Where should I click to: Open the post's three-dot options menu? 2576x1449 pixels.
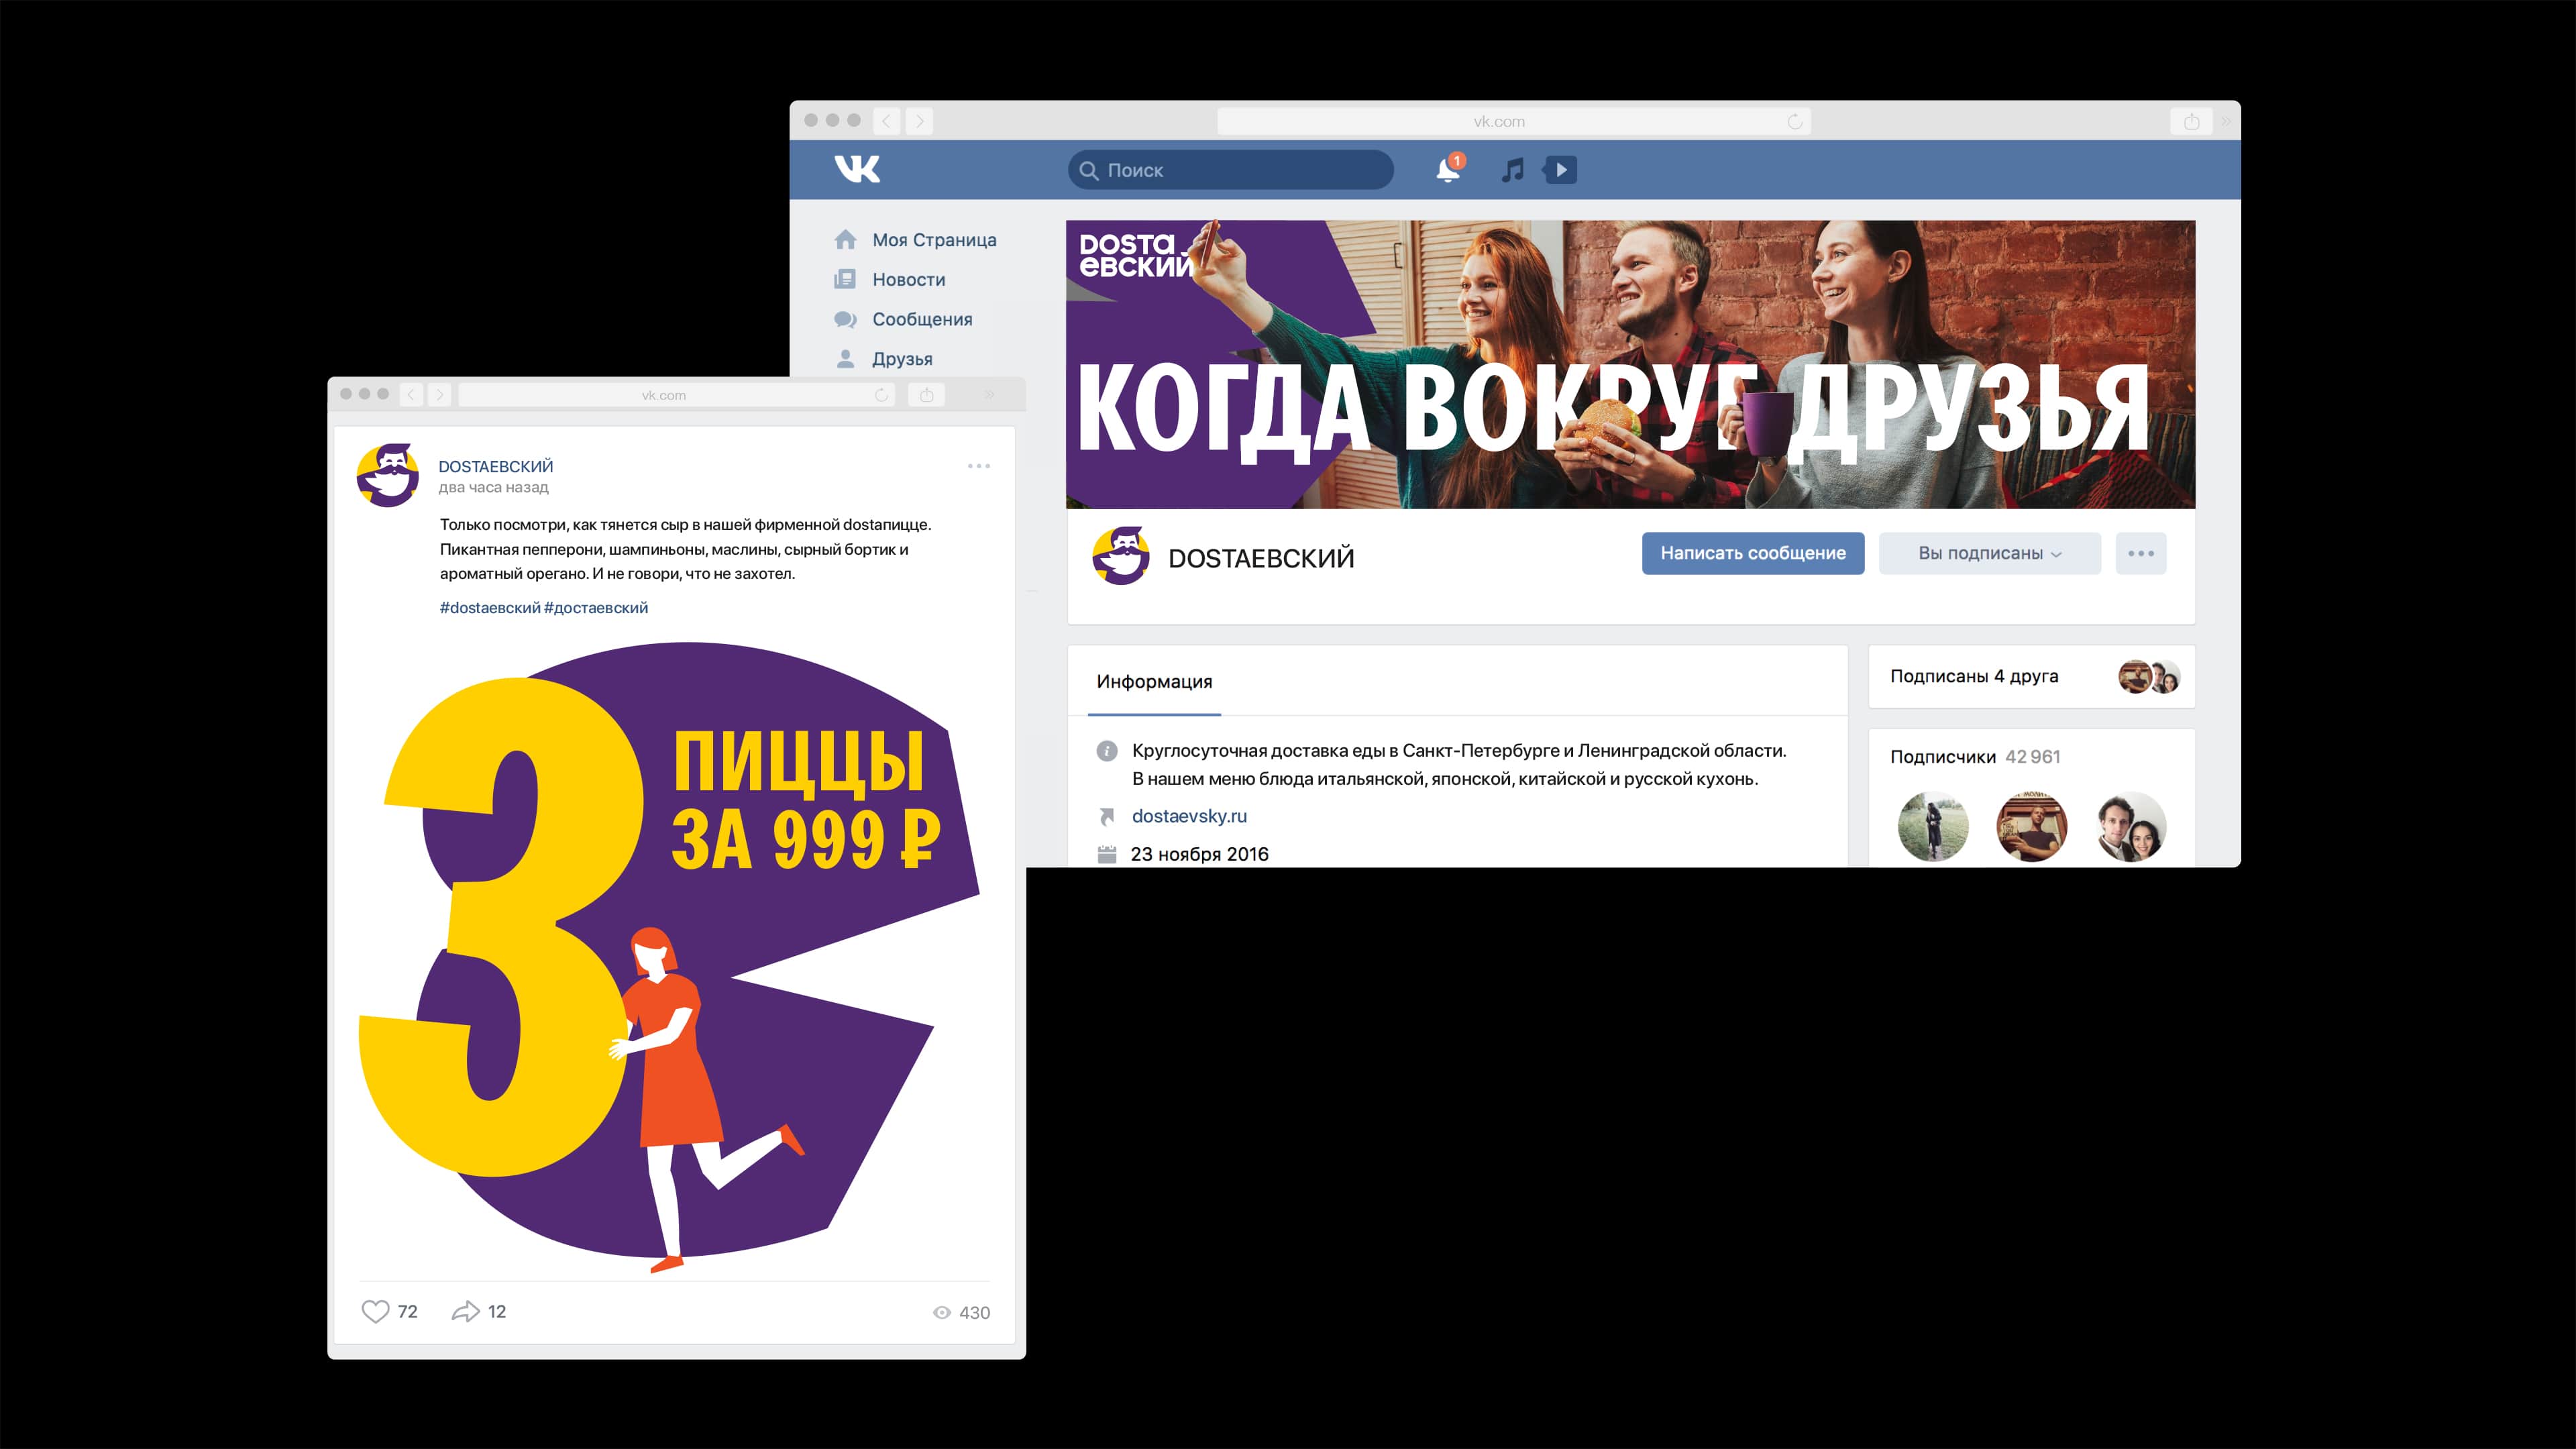[x=978, y=466]
